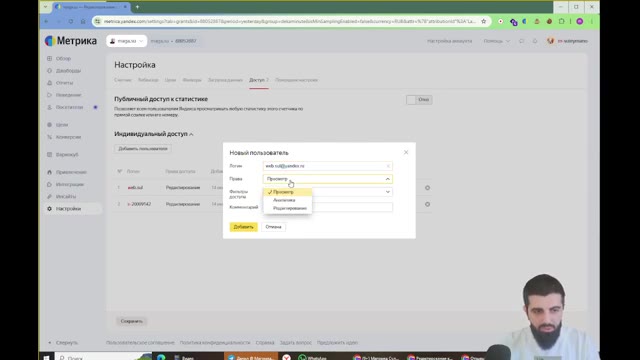This screenshot has height=360, width=640.
Task: Collapse the open Права dropdown
Action: point(387,179)
